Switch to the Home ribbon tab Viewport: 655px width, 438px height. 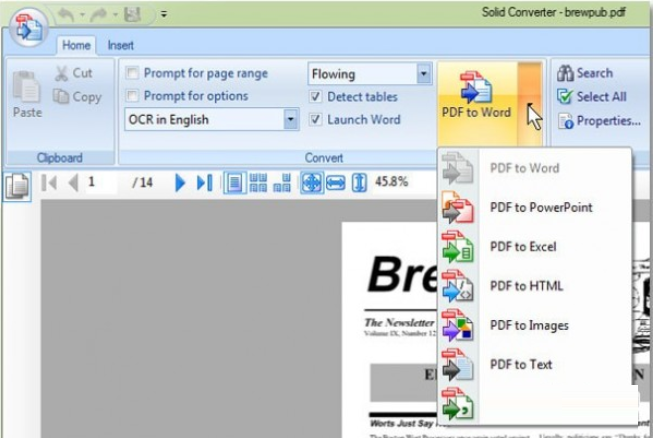76,45
